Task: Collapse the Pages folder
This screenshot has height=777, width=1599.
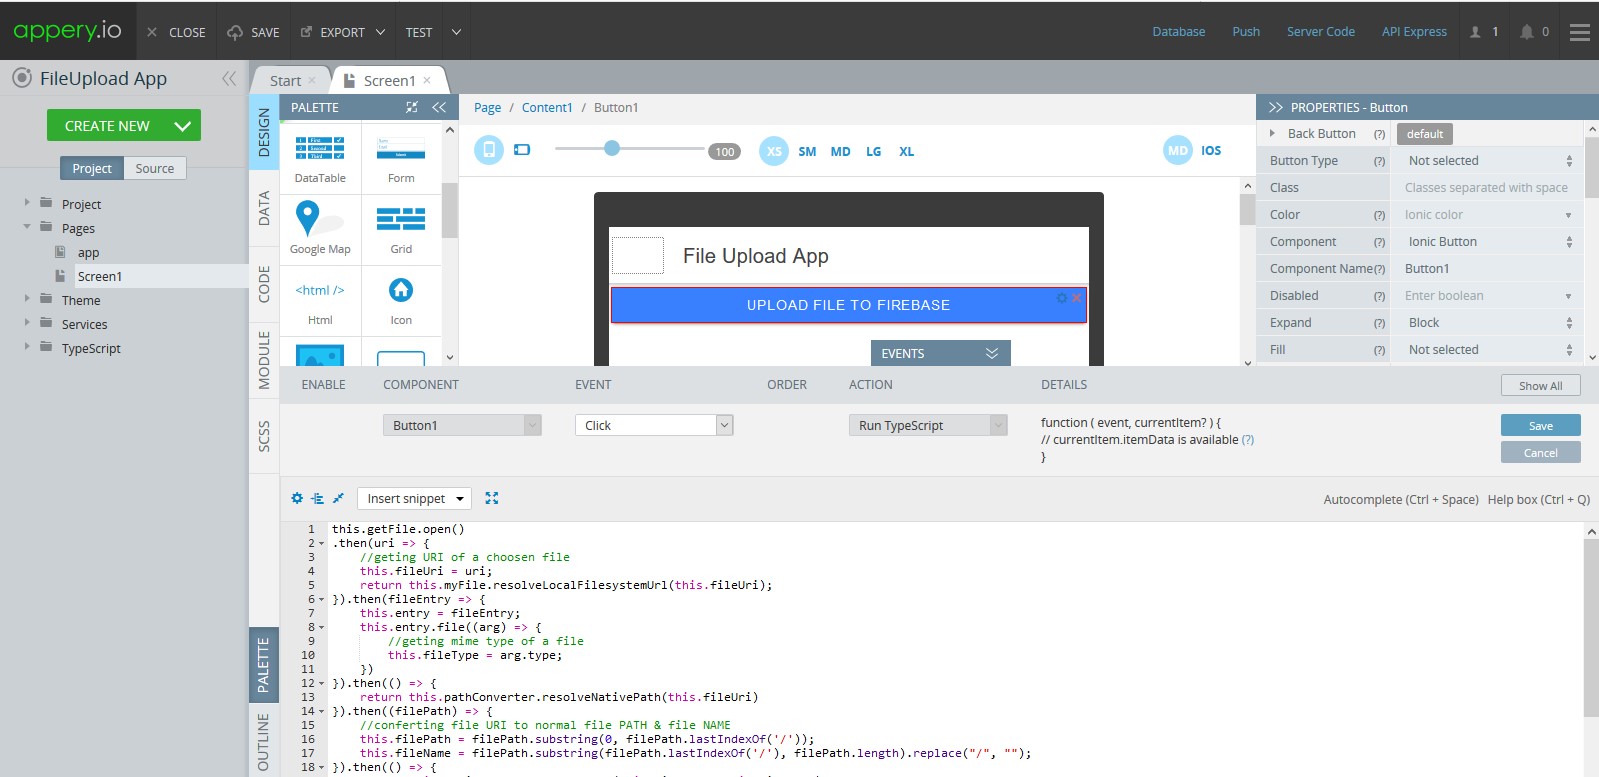Action: click(27, 227)
